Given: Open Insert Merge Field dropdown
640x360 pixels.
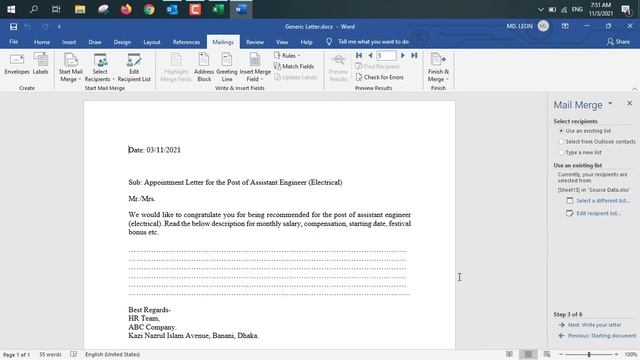Looking at the screenshot, I should click(255, 68).
